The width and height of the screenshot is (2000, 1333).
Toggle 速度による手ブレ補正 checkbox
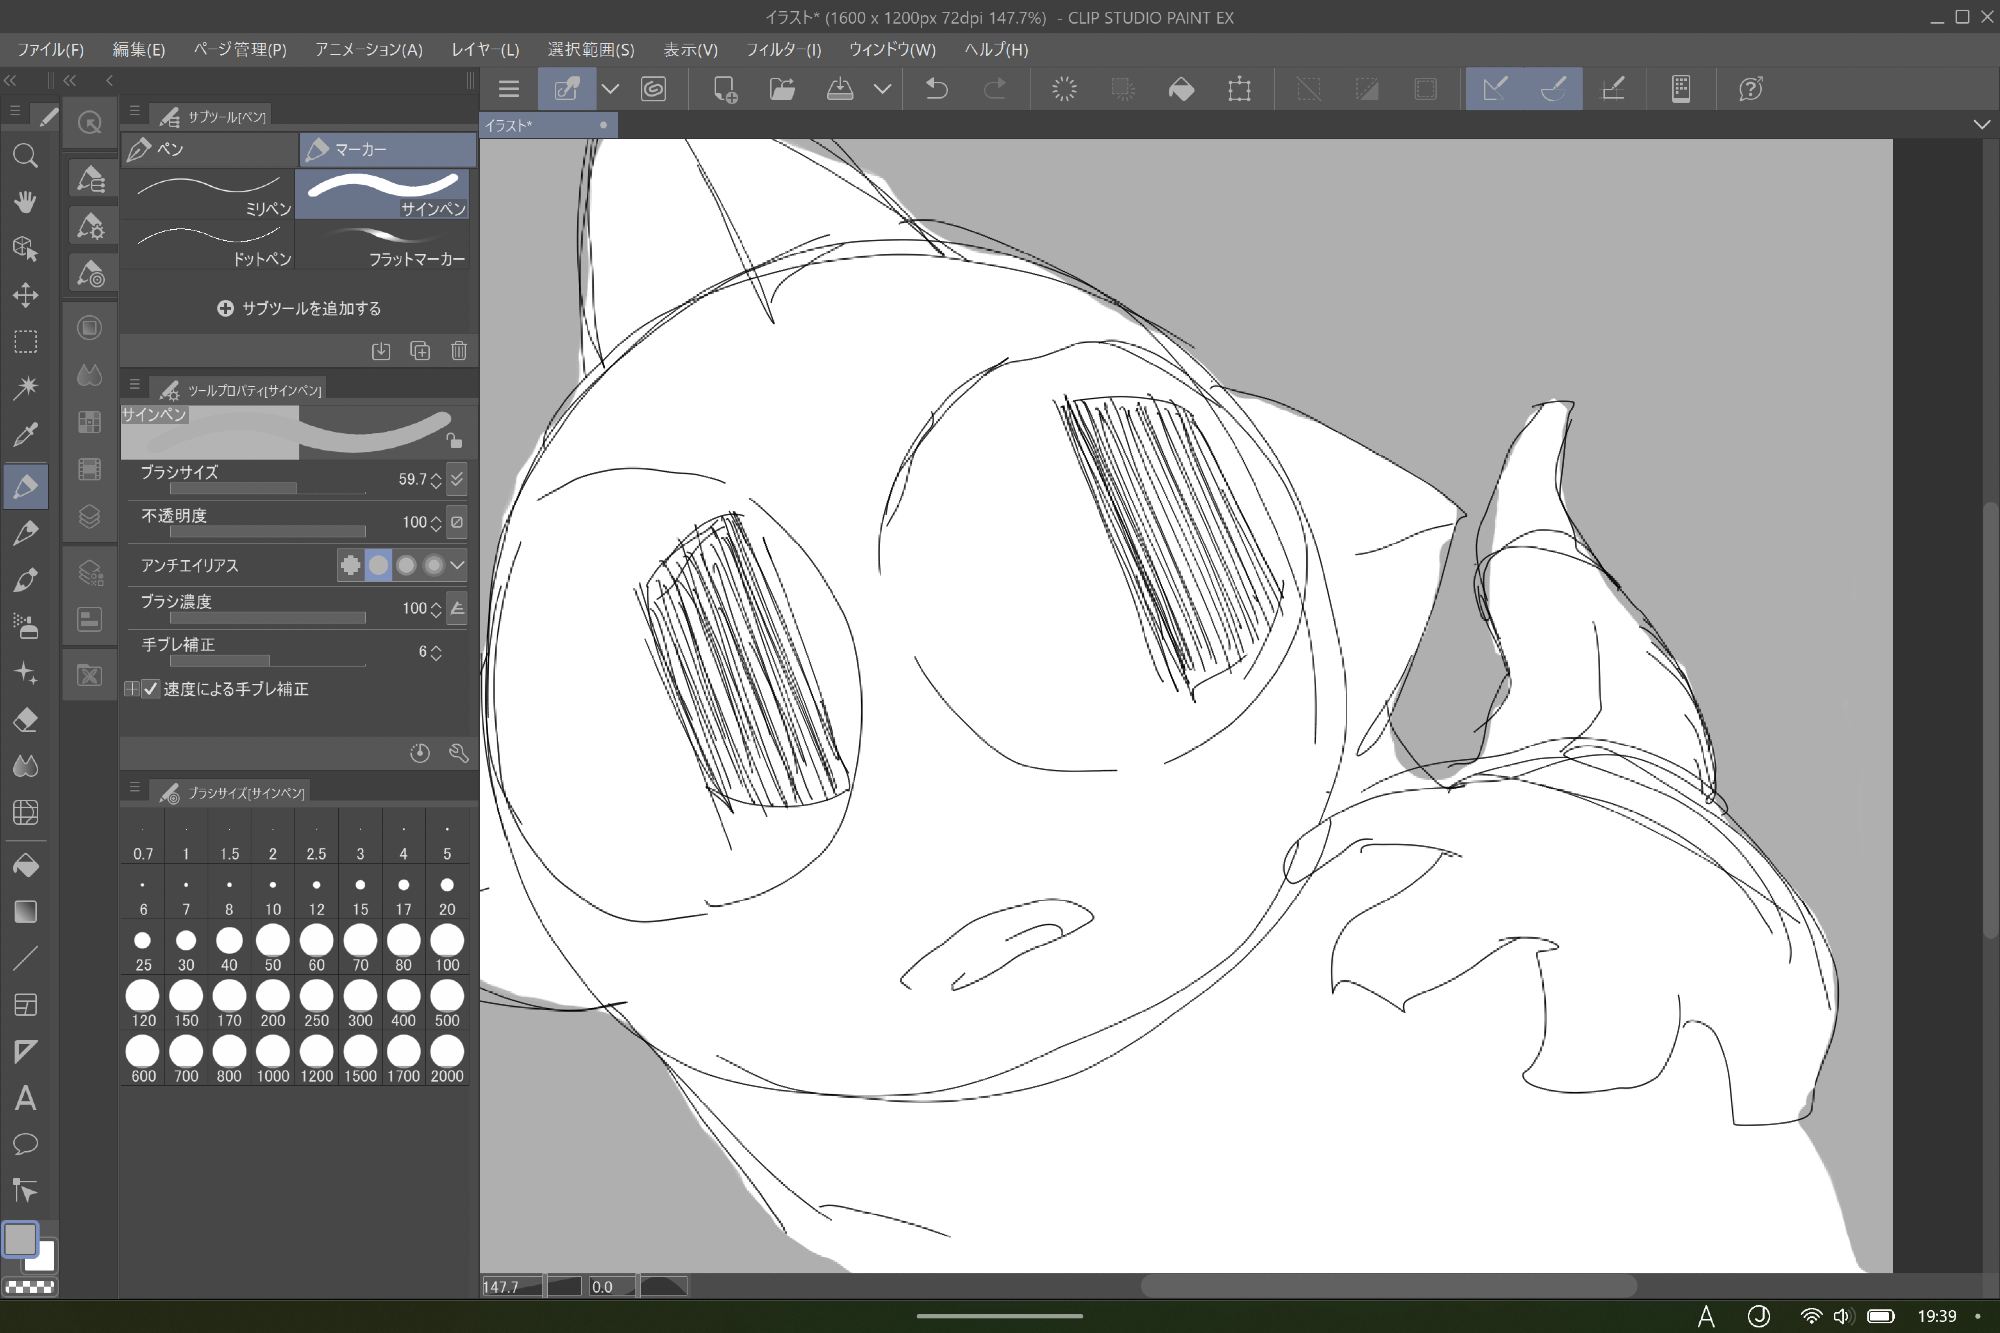point(151,689)
